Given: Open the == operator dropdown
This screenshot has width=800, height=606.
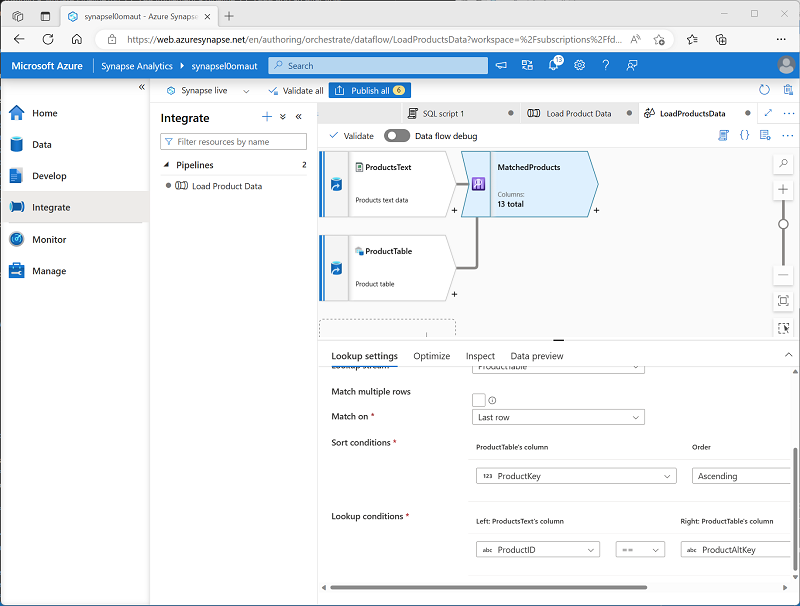Looking at the screenshot, I should click(640, 550).
